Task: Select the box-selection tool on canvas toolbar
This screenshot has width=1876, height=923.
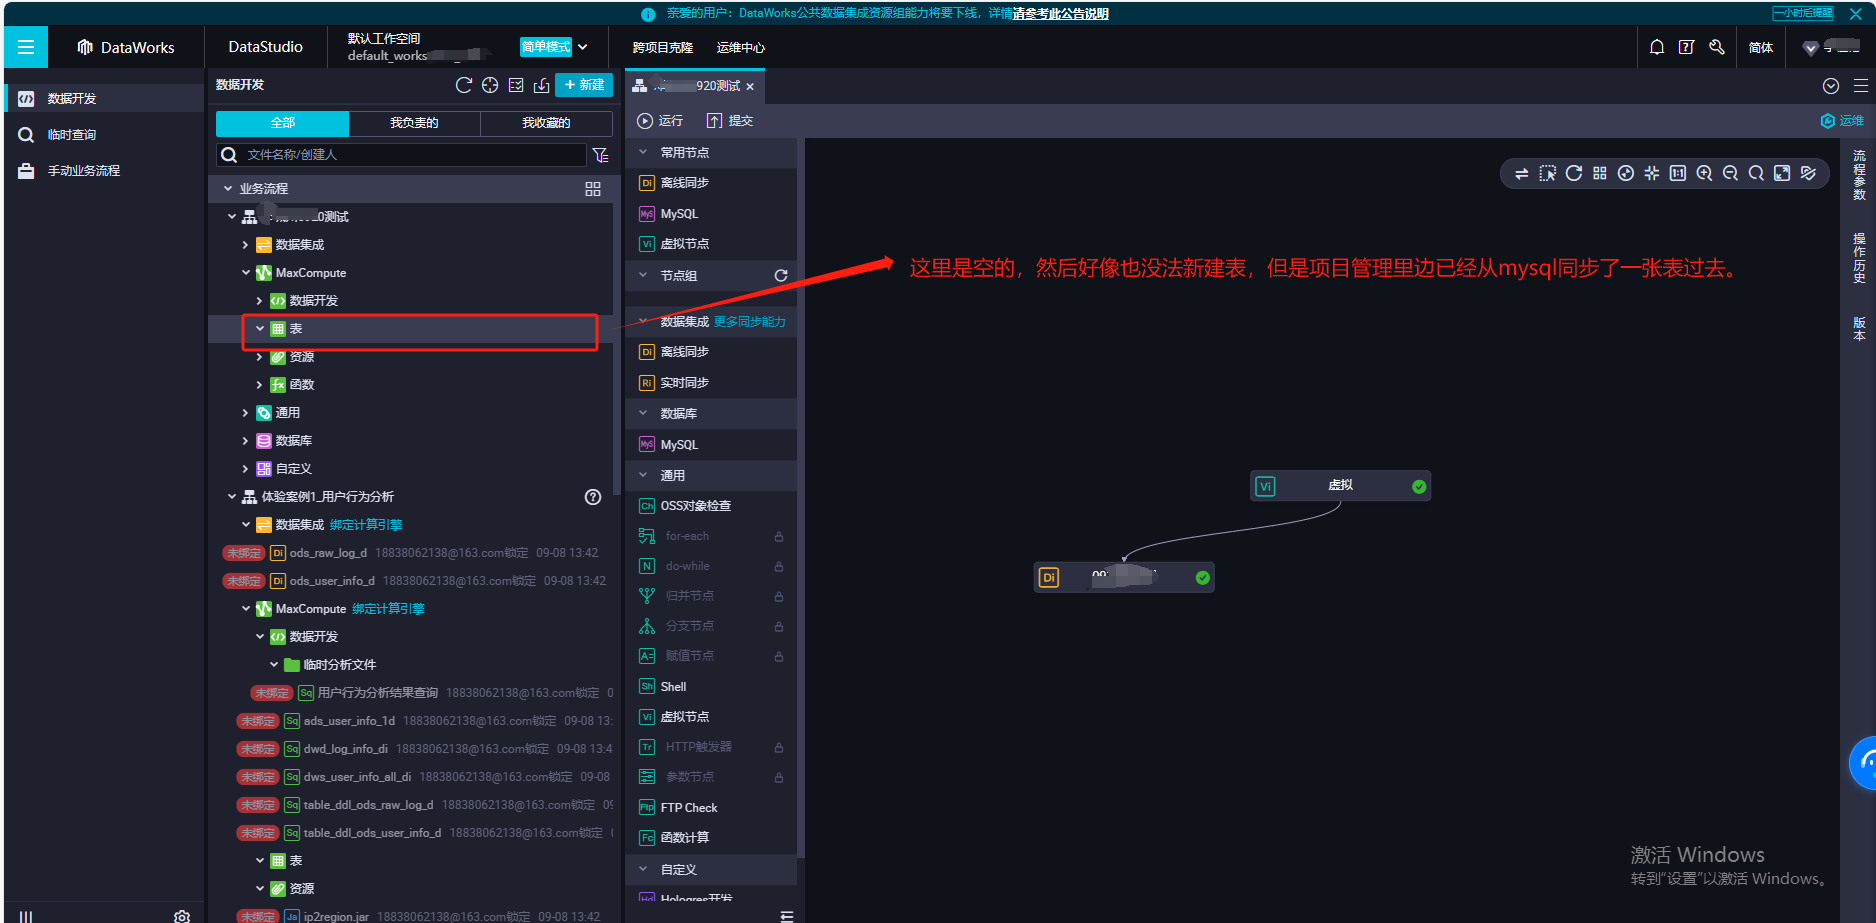Action: [x=1547, y=173]
